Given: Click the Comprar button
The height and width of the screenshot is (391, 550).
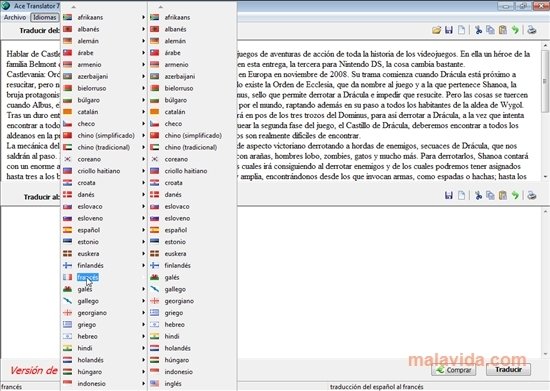Looking at the screenshot, I should point(454,370).
